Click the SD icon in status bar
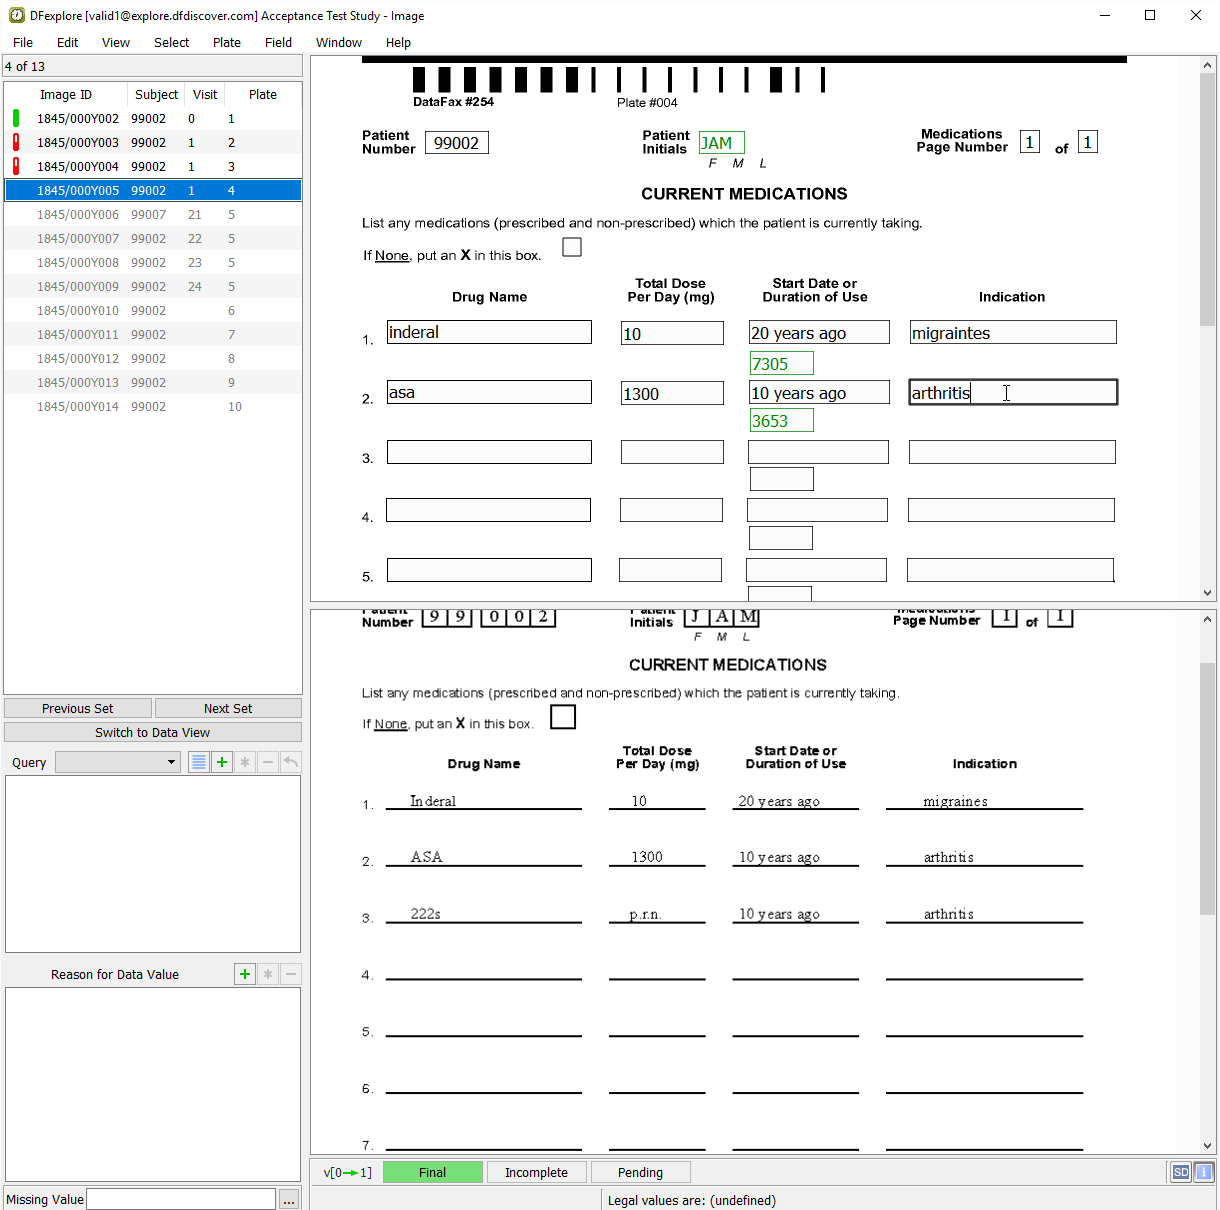1220x1210 pixels. click(1181, 1172)
